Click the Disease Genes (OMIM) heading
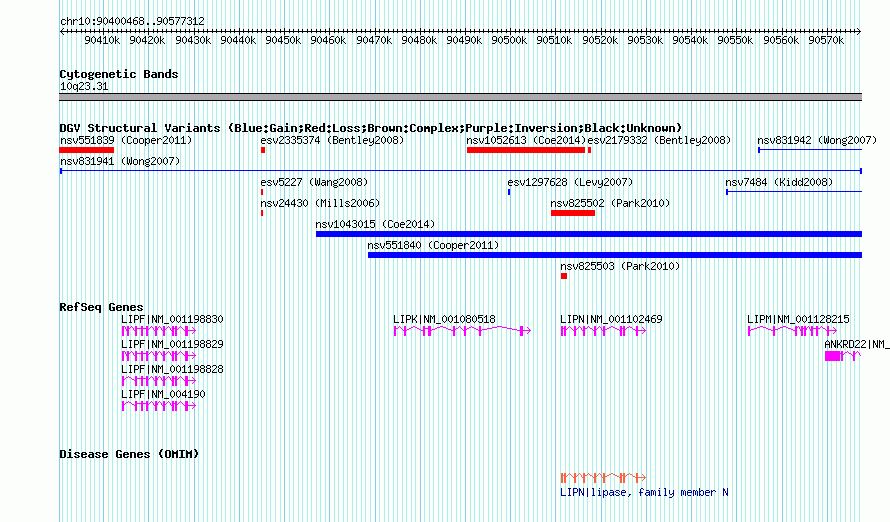The height and width of the screenshot is (522, 890). 129,454
